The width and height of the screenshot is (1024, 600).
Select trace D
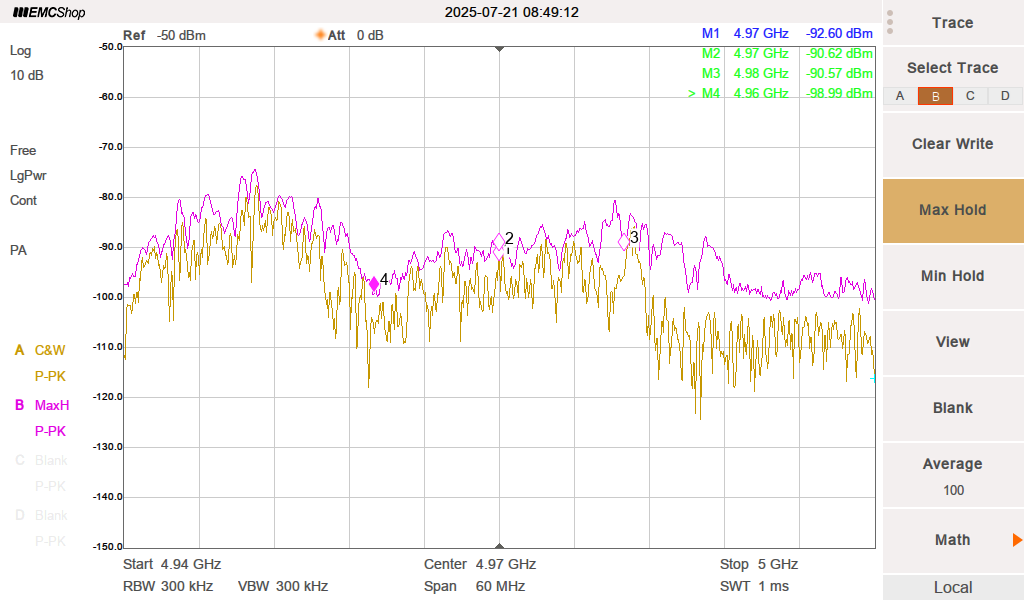pyautogui.click(x=1005, y=96)
